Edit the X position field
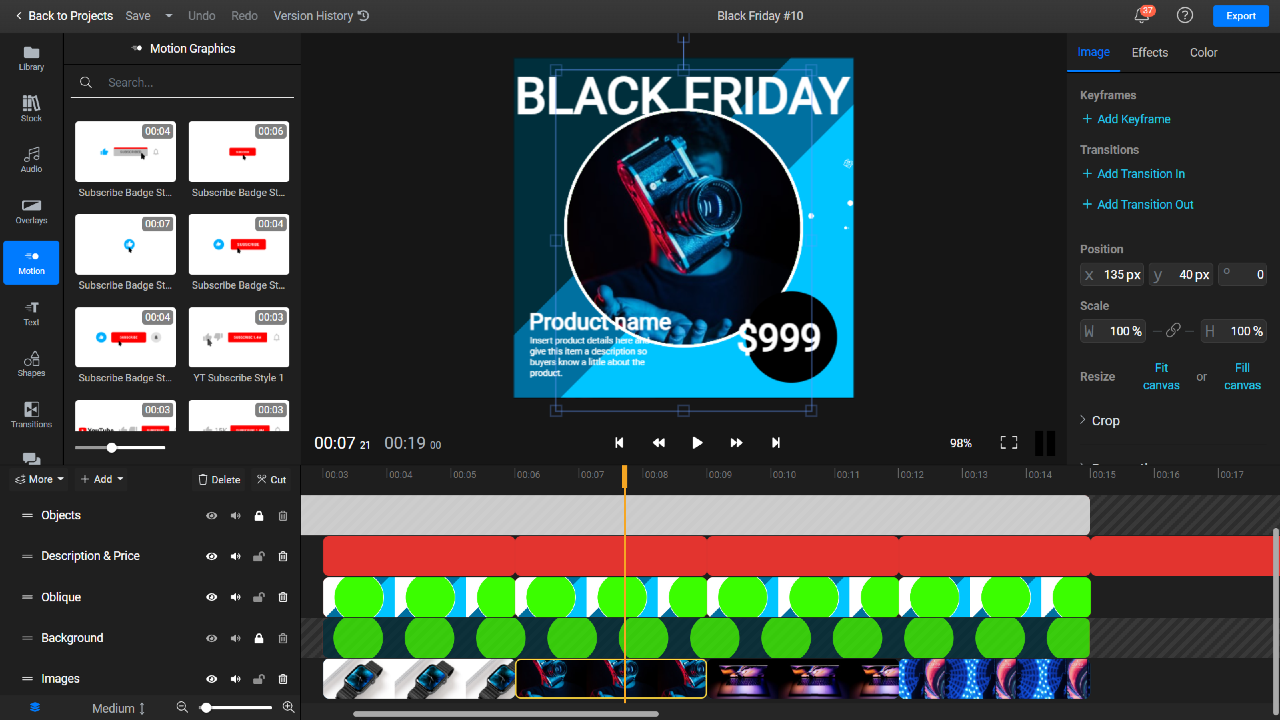The width and height of the screenshot is (1280, 720). point(1112,275)
